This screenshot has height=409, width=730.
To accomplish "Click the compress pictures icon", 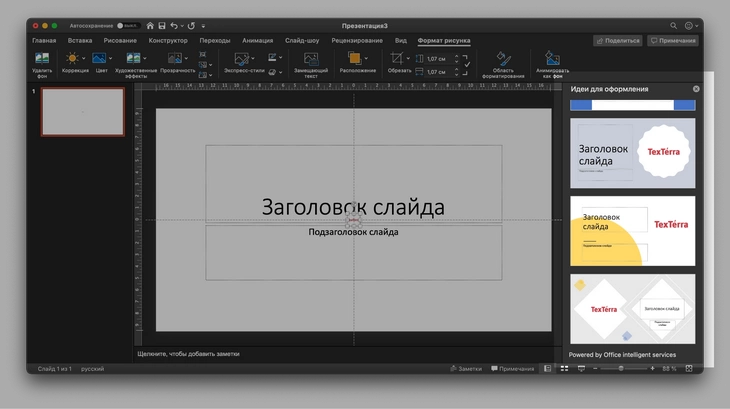I will point(203,55).
